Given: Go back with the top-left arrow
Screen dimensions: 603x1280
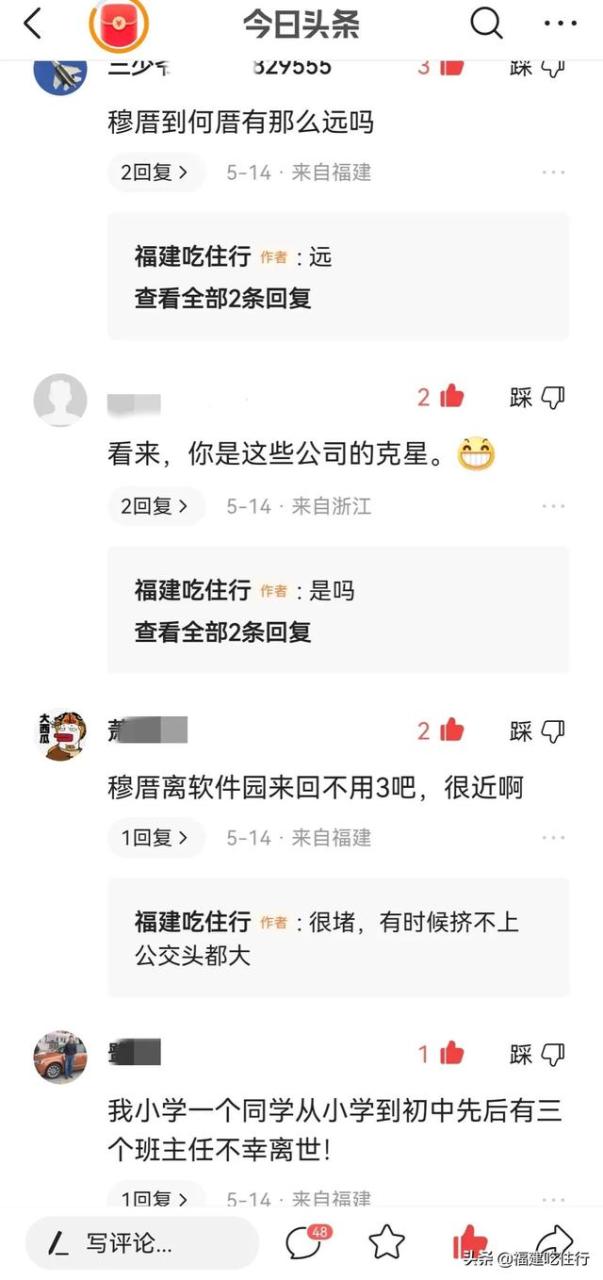Looking at the screenshot, I should (32, 23).
